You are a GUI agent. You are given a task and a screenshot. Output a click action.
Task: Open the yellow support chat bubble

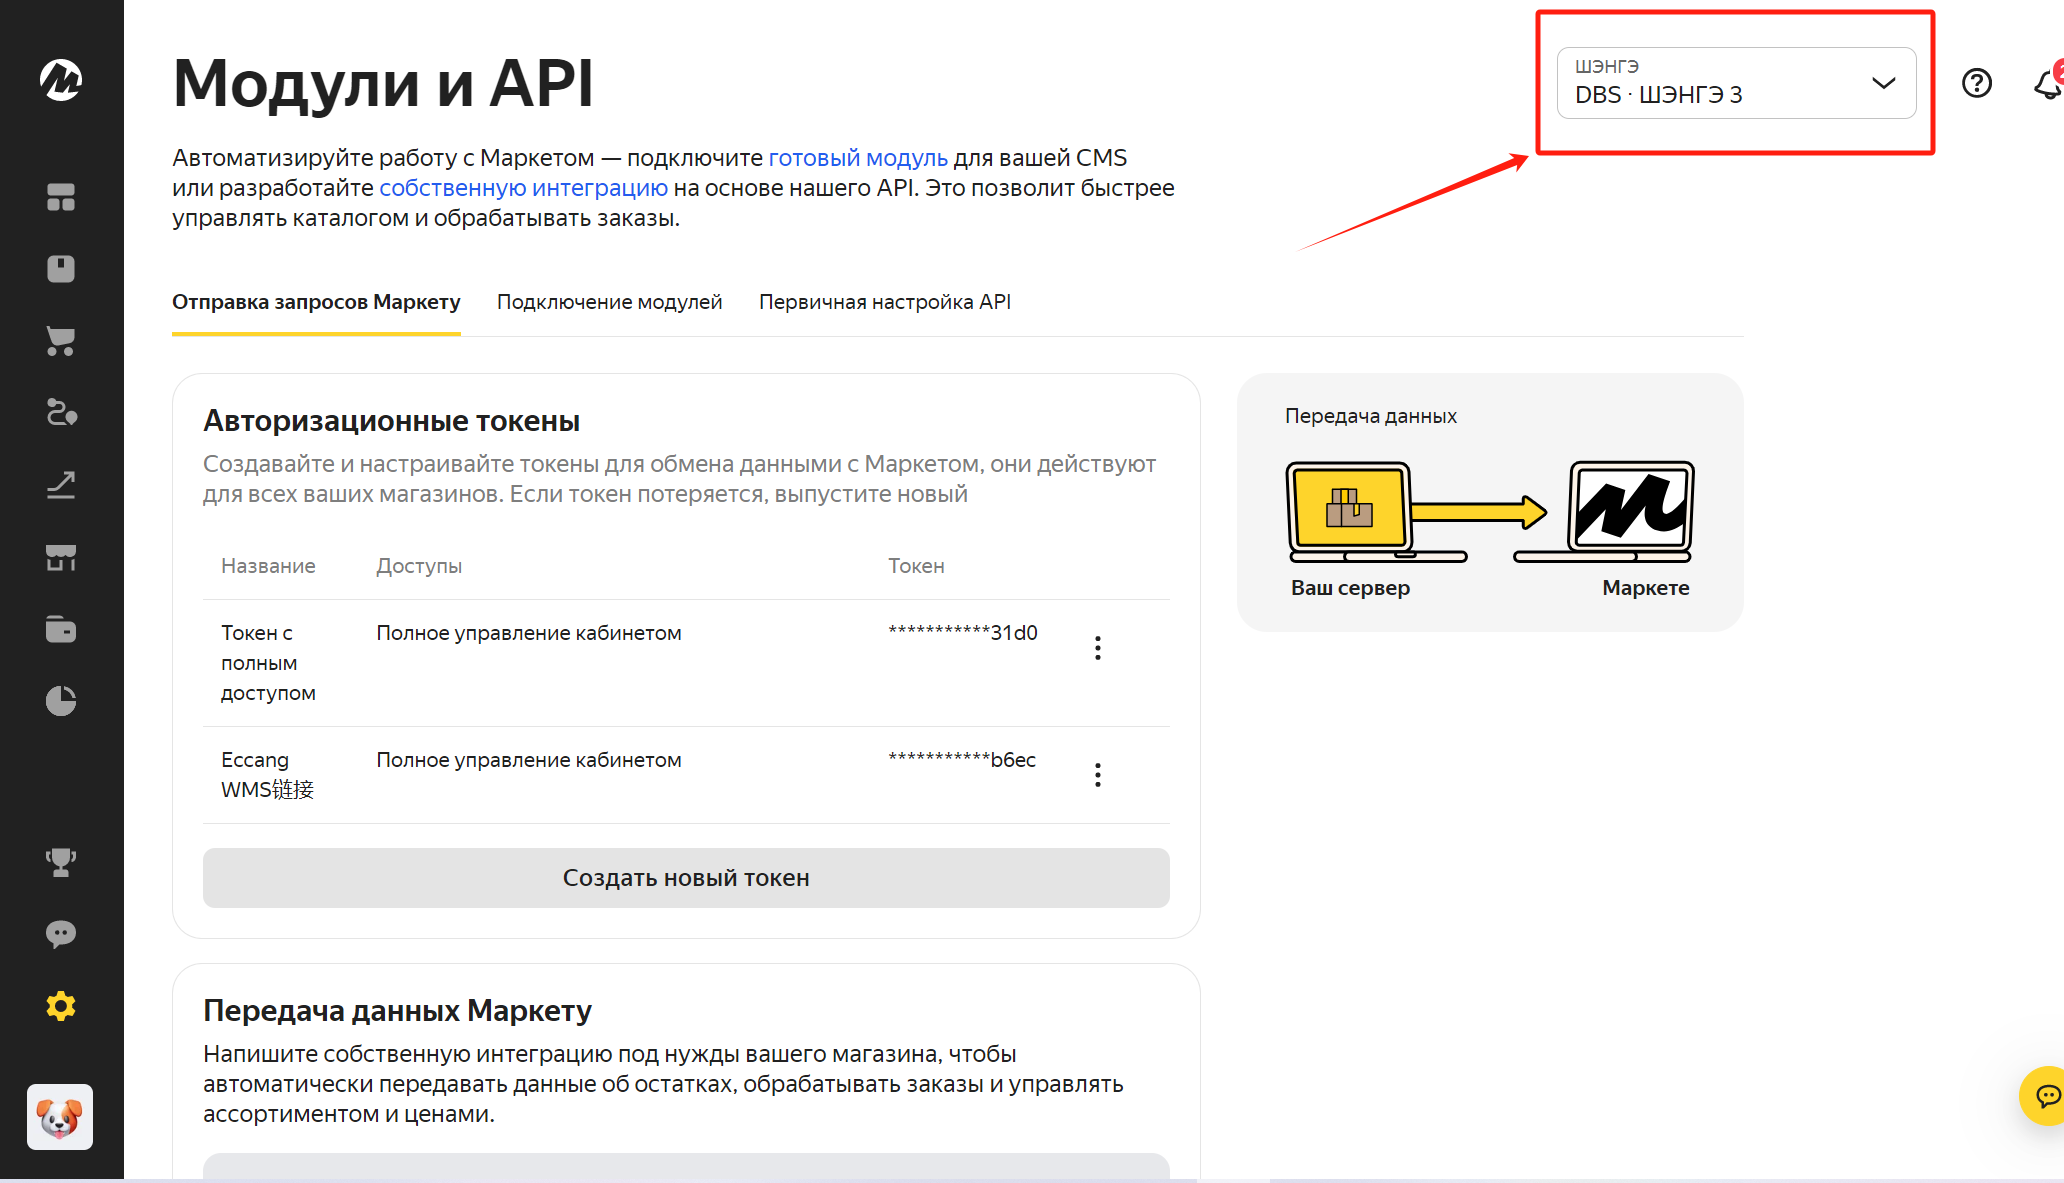(2044, 1096)
